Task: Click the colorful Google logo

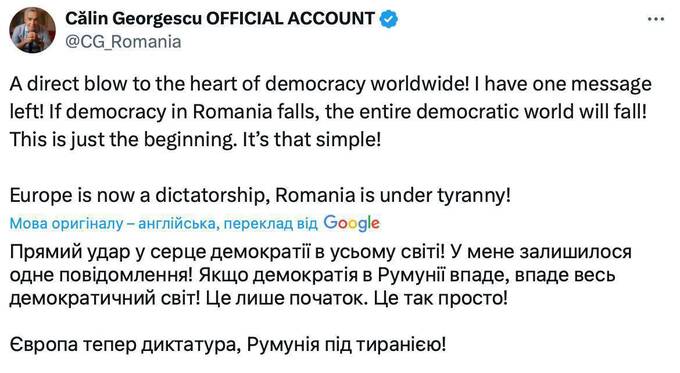Action: [x=351, y=223]
